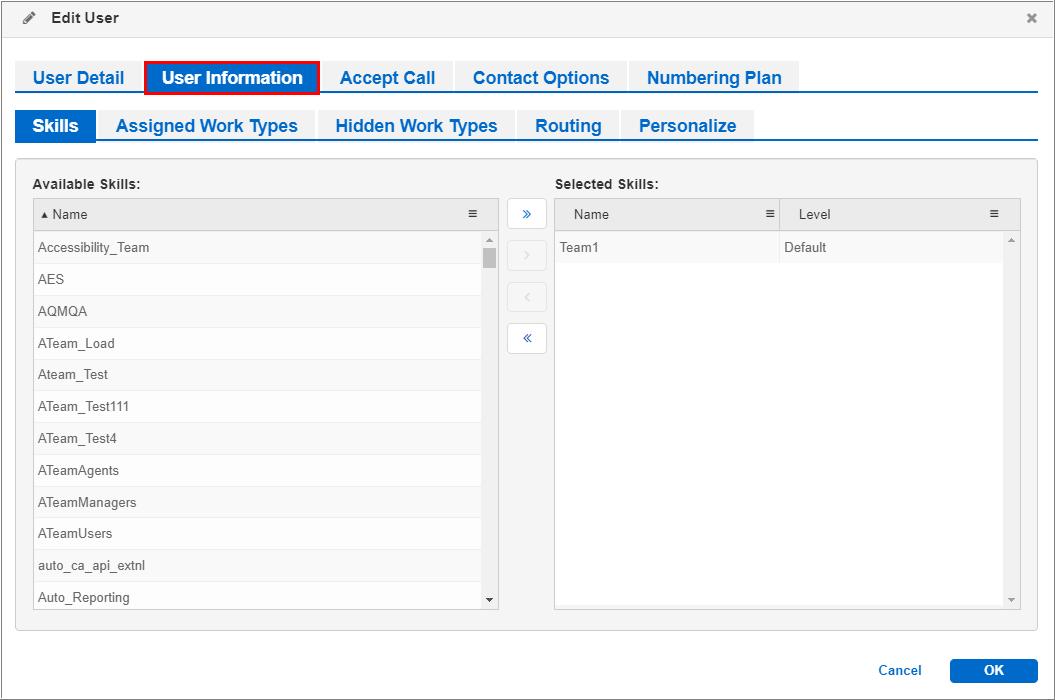Open the Routing tab

pyautogui.click(x=567, y=125)
